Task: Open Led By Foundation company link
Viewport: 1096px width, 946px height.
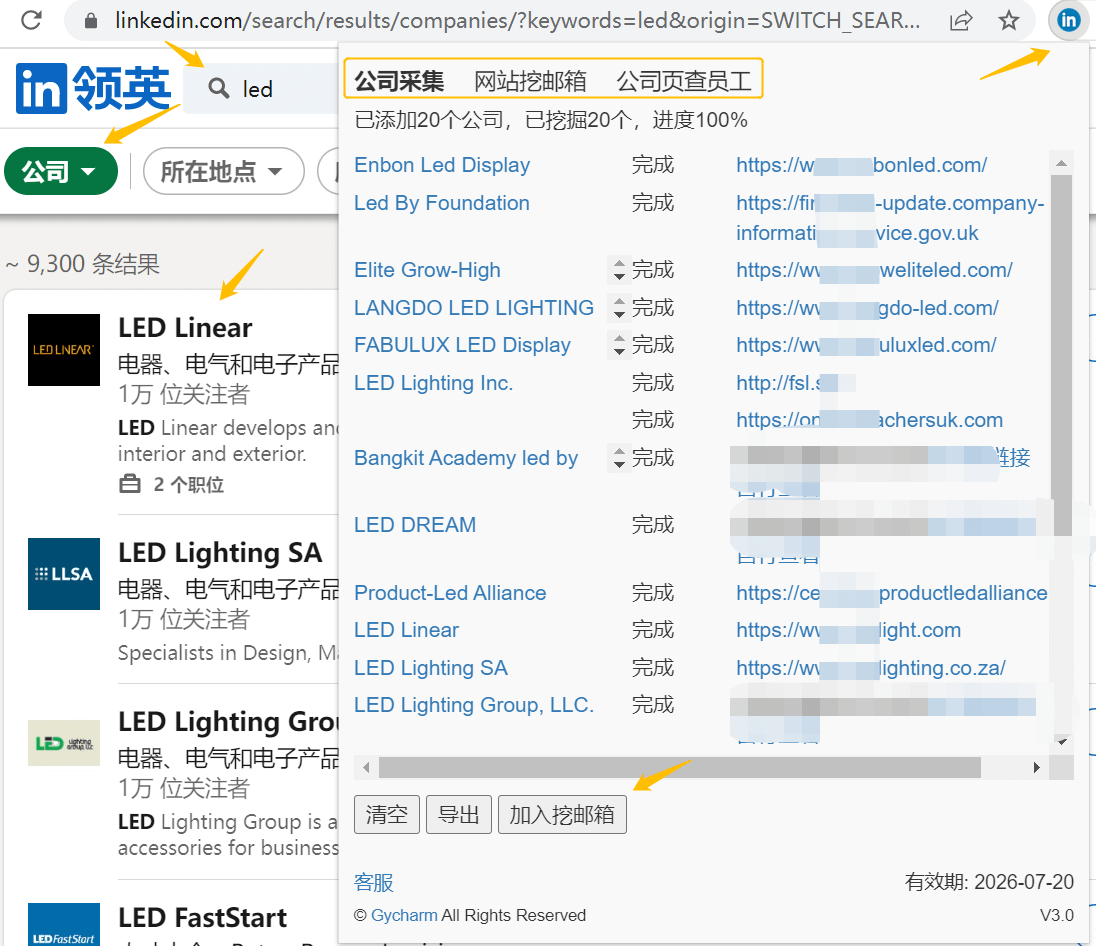Action: 442,203
